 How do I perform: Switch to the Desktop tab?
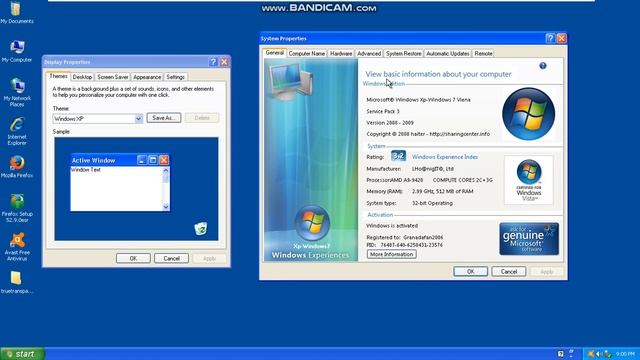[82, 77]
